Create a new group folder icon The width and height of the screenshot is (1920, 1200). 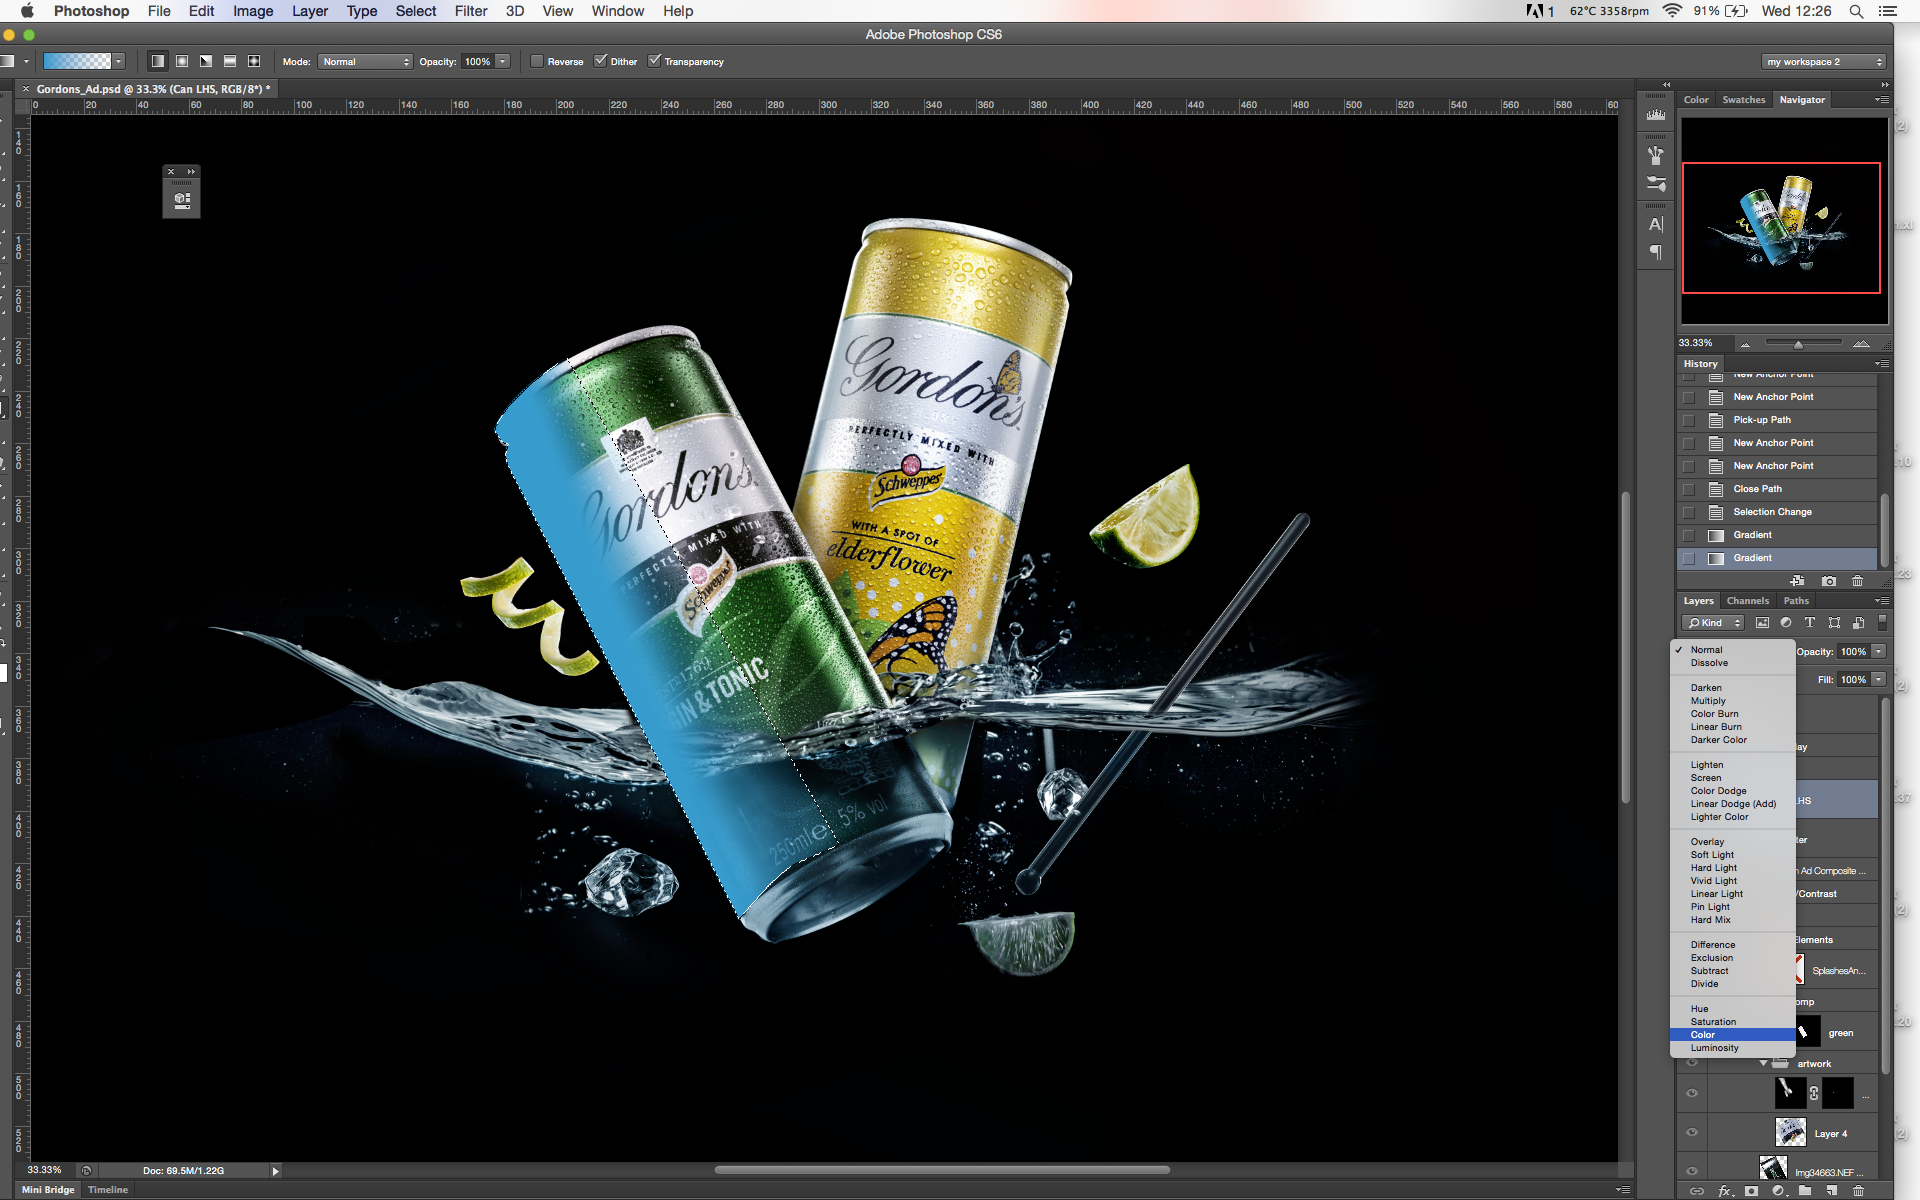1805,1191
